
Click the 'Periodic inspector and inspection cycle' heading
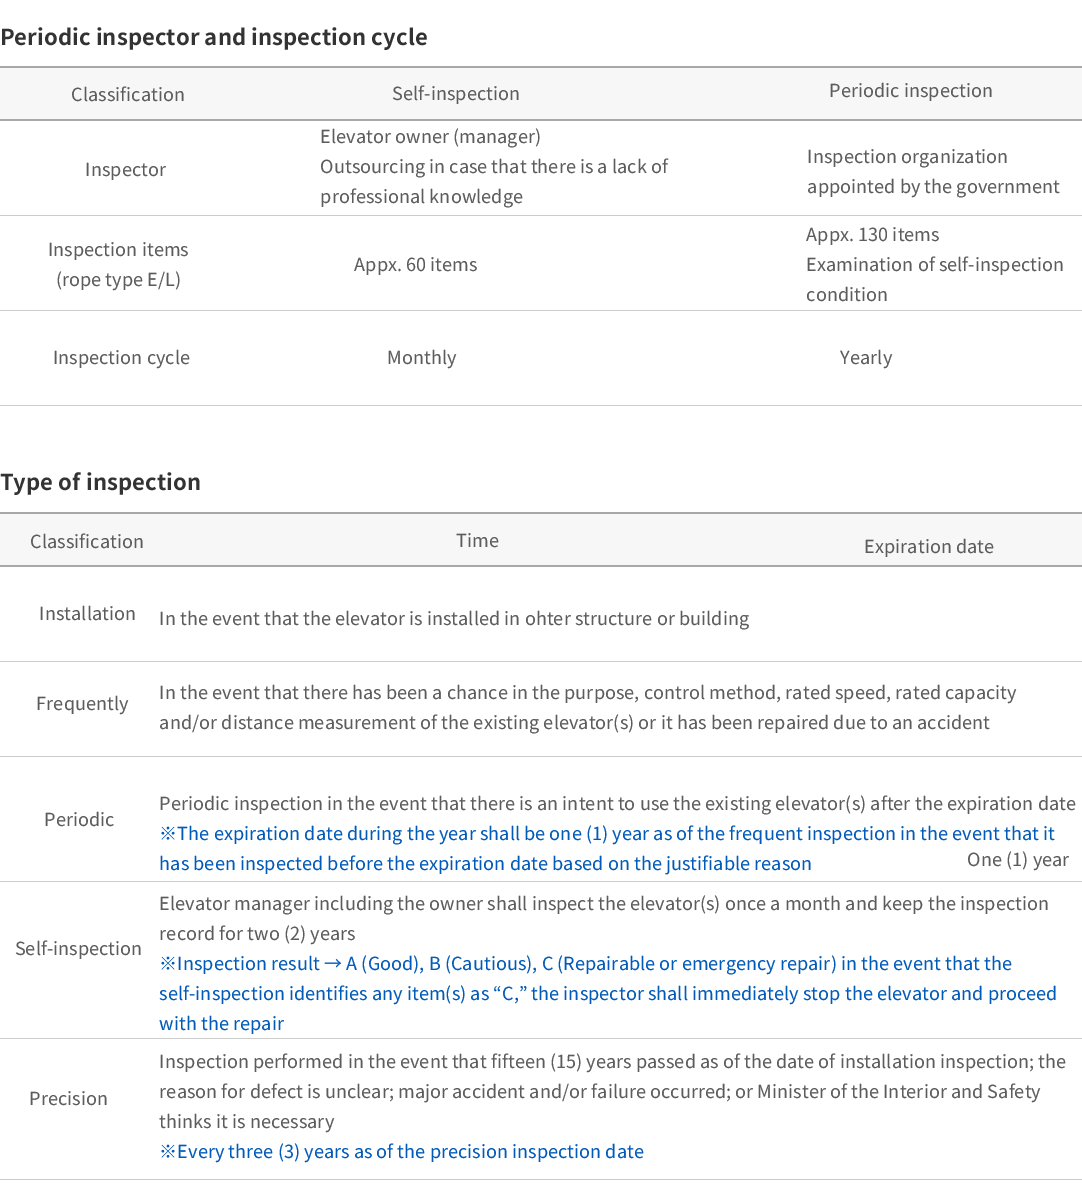tap(214, 37)
